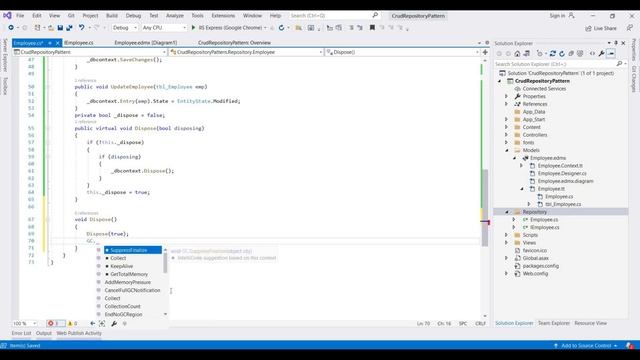Click the Bookmark icon in toolbar

[372, 28]
